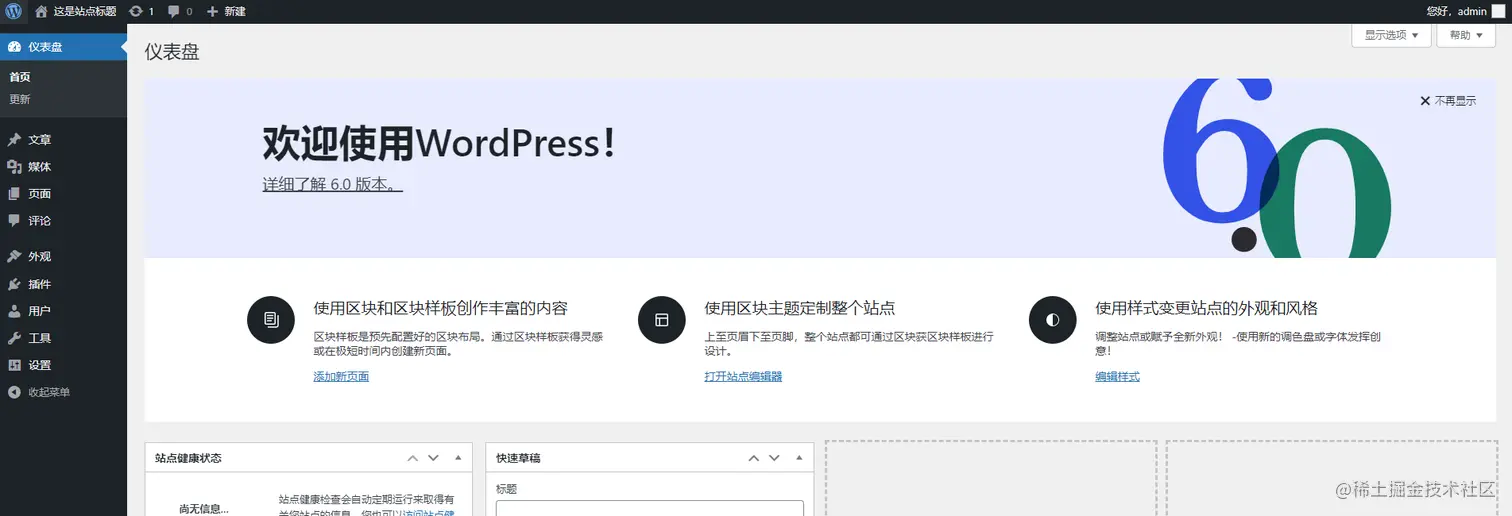
Task: Collapse the 站点健康状态 panel with its triangle
Action: point(458,458)
